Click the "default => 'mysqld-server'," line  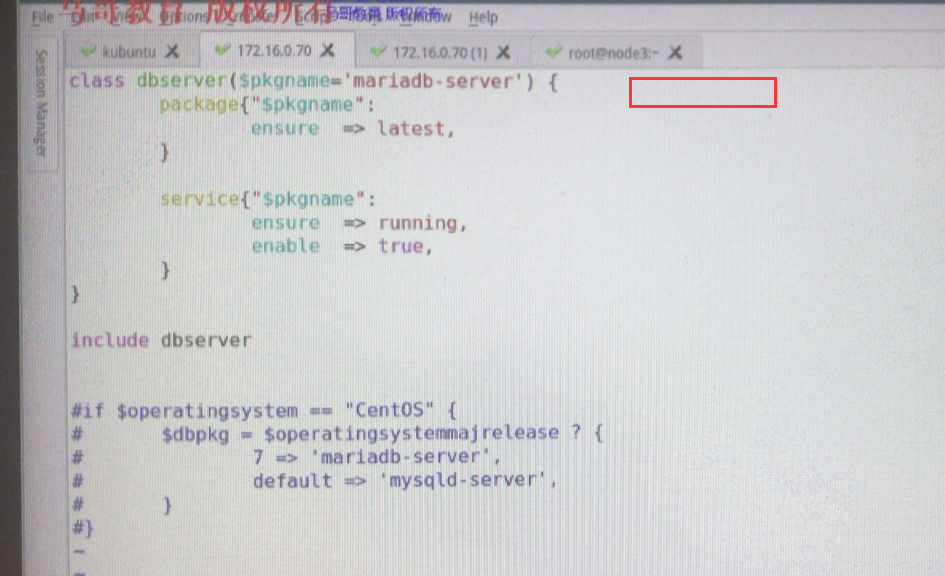[x=405, y=481]
